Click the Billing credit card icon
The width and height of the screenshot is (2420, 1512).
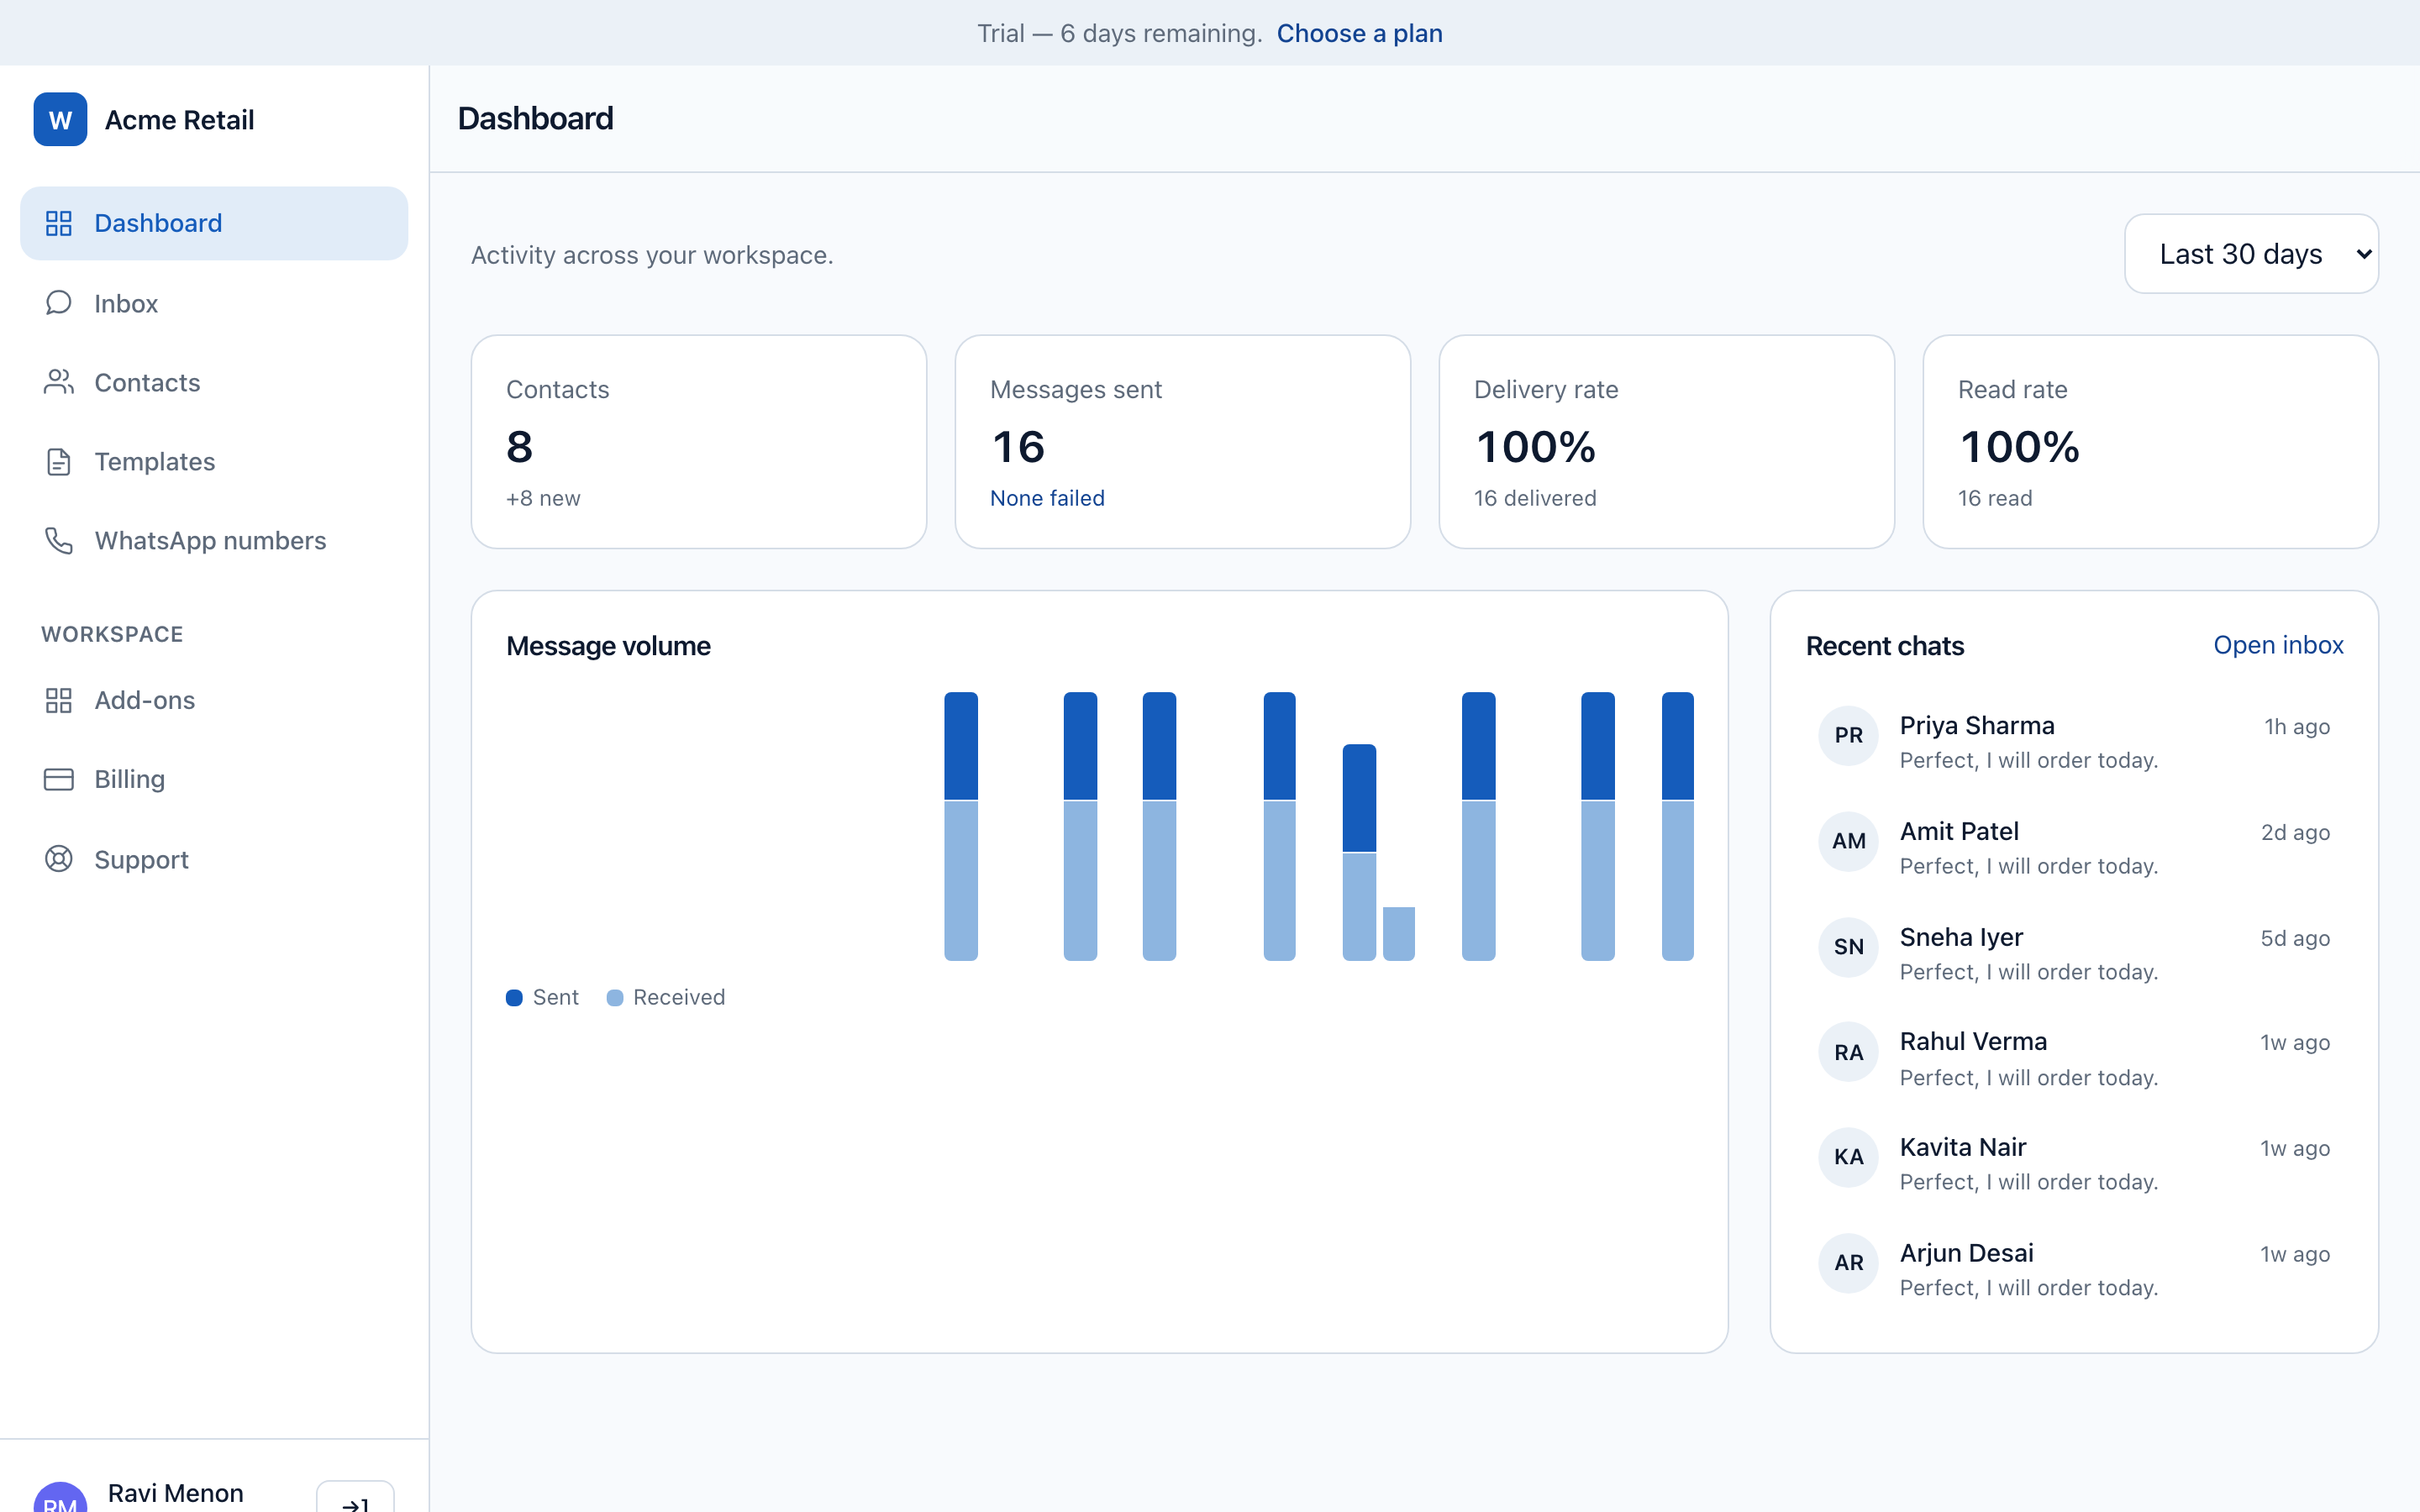point(59,779)
